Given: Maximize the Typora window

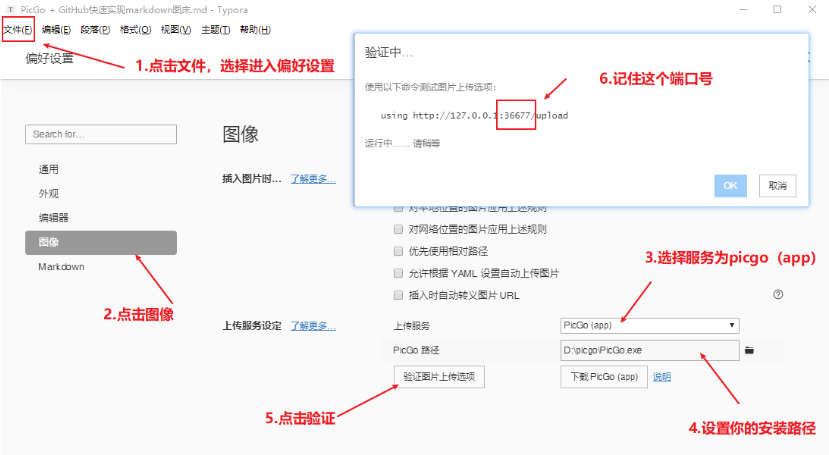Looking at the screenshot, I should click(777, 10).
